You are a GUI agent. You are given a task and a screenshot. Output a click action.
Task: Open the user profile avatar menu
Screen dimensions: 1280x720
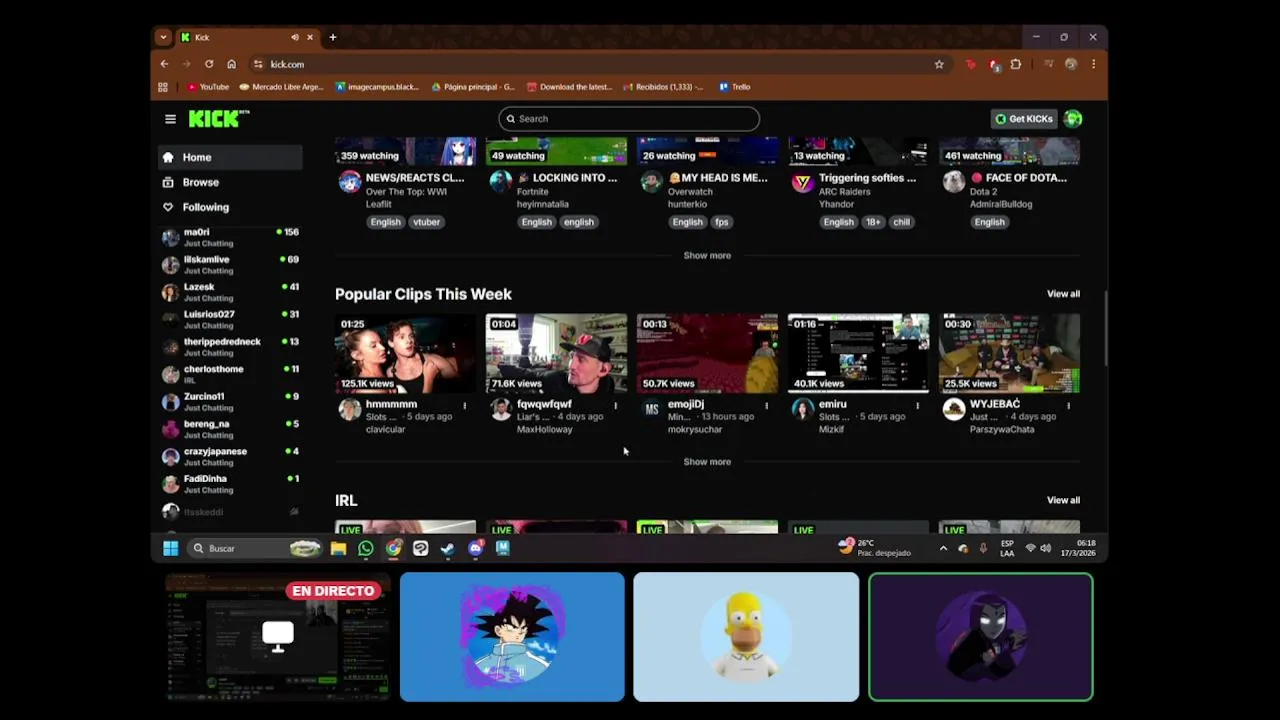(x=1073, y=119)
